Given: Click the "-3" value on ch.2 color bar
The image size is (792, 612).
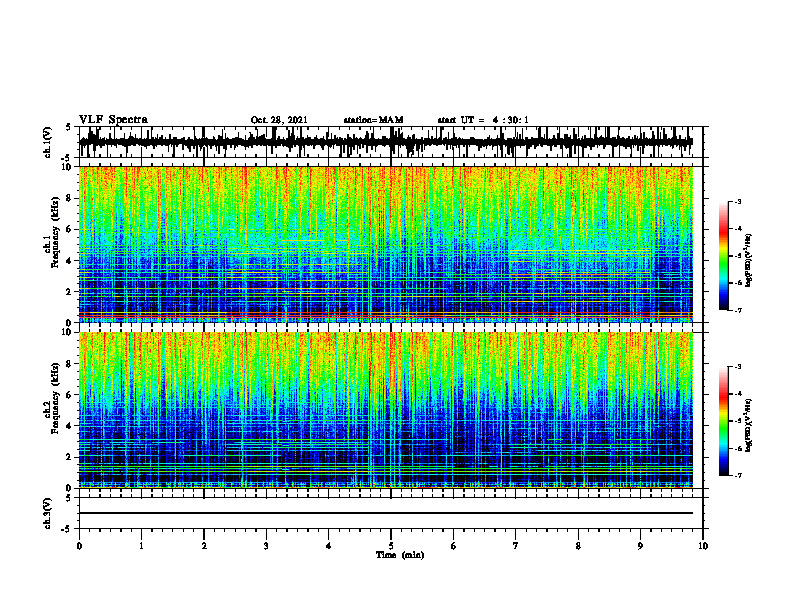Looking at the screenshot, I should click(737, 367).
